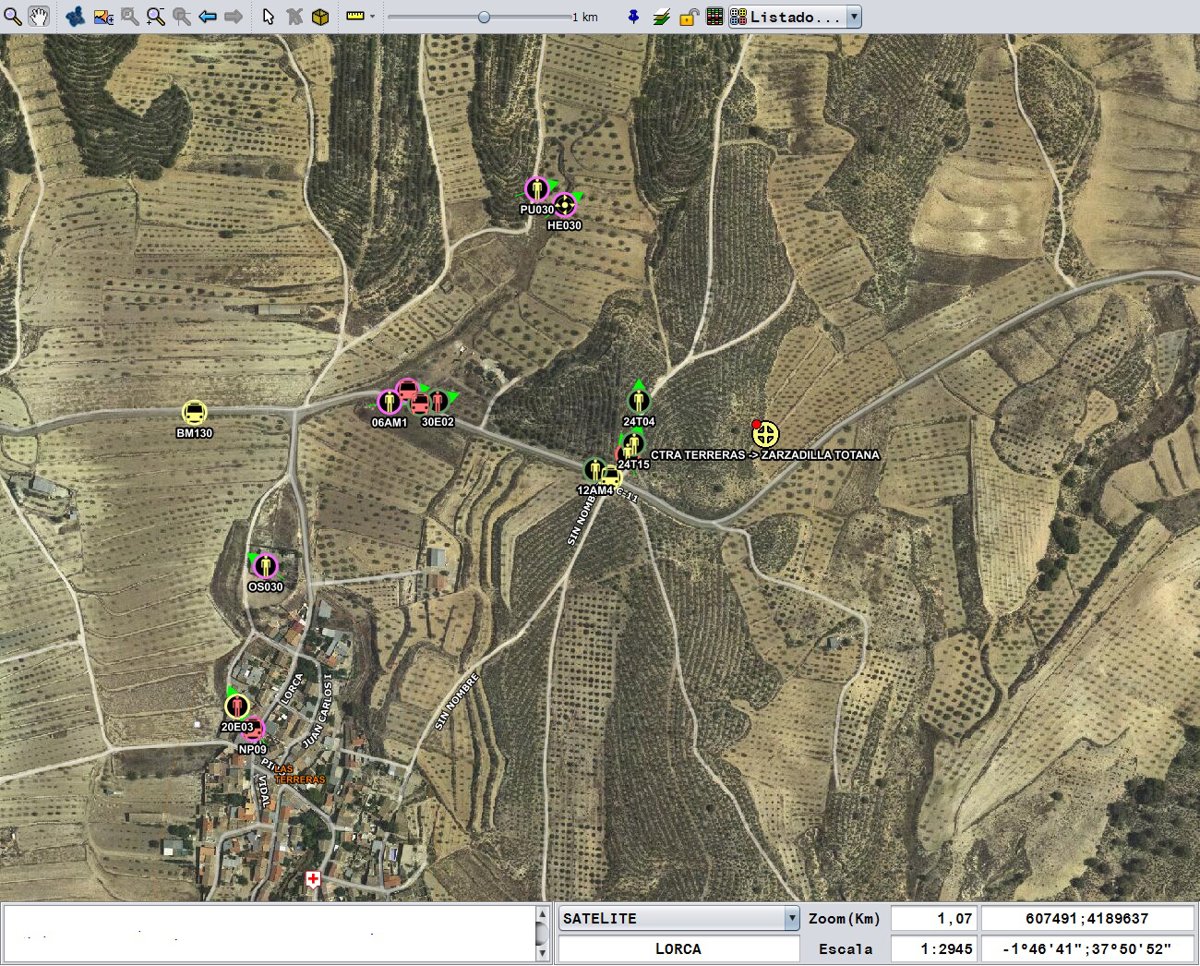Activate the hand pan tool
The image size is (1200, 966).
point(39,16)
